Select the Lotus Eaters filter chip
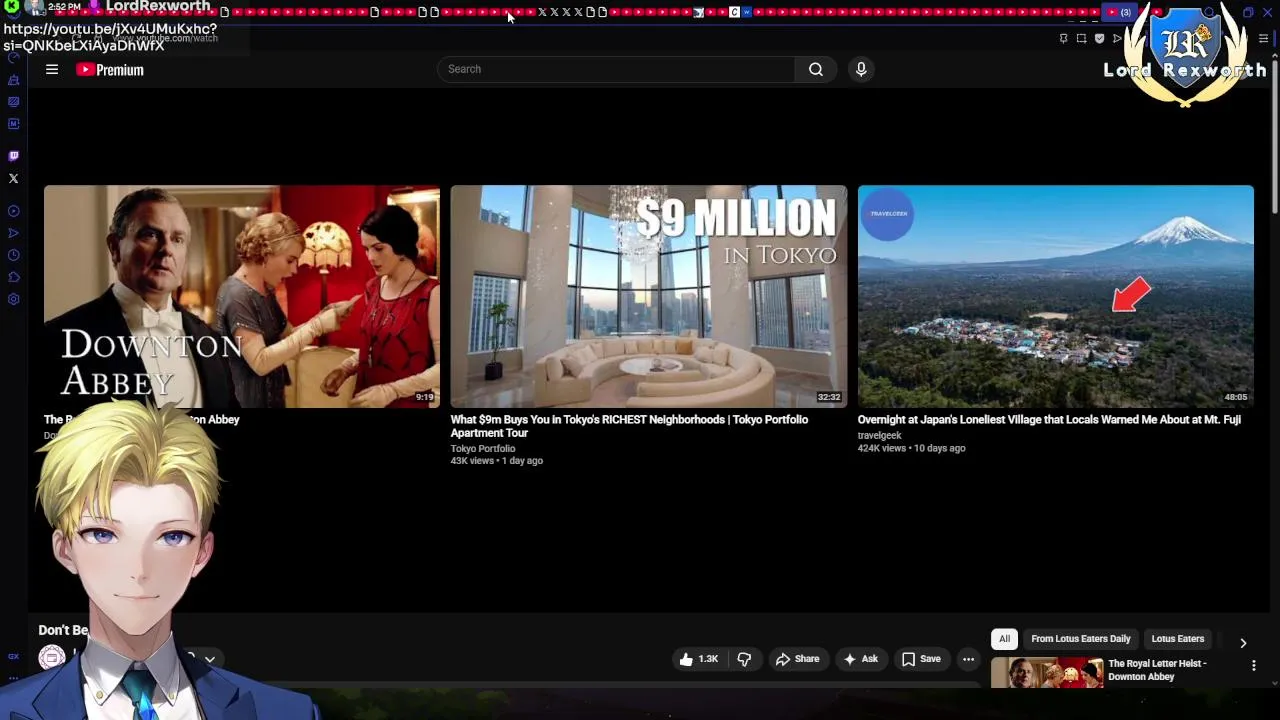Screen dimensions: 1280x720 click(1177, 639)
